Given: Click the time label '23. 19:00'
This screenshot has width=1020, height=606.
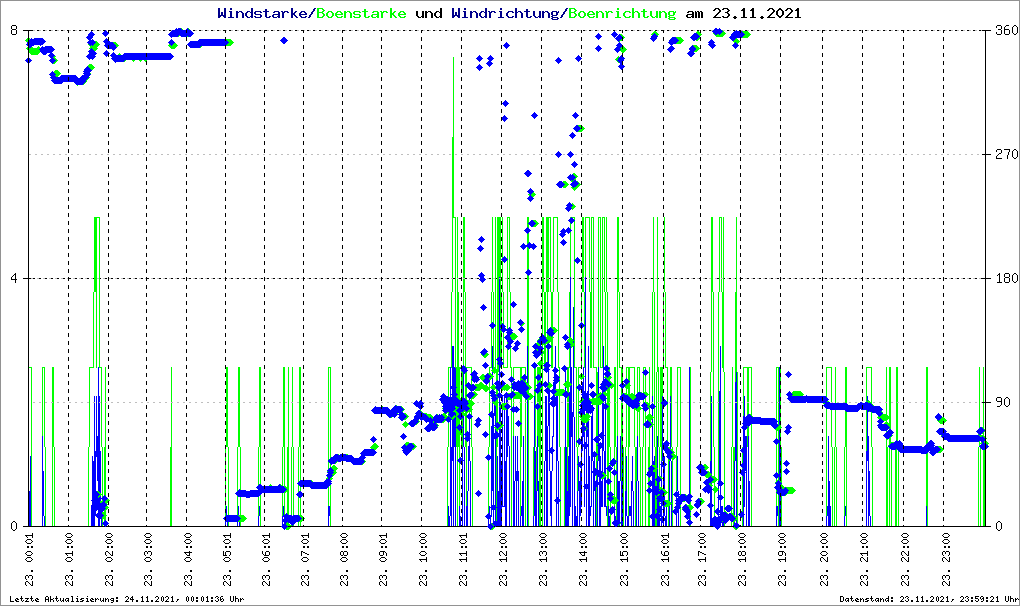Looking at the screenshot, I should [x=782, y=560].
